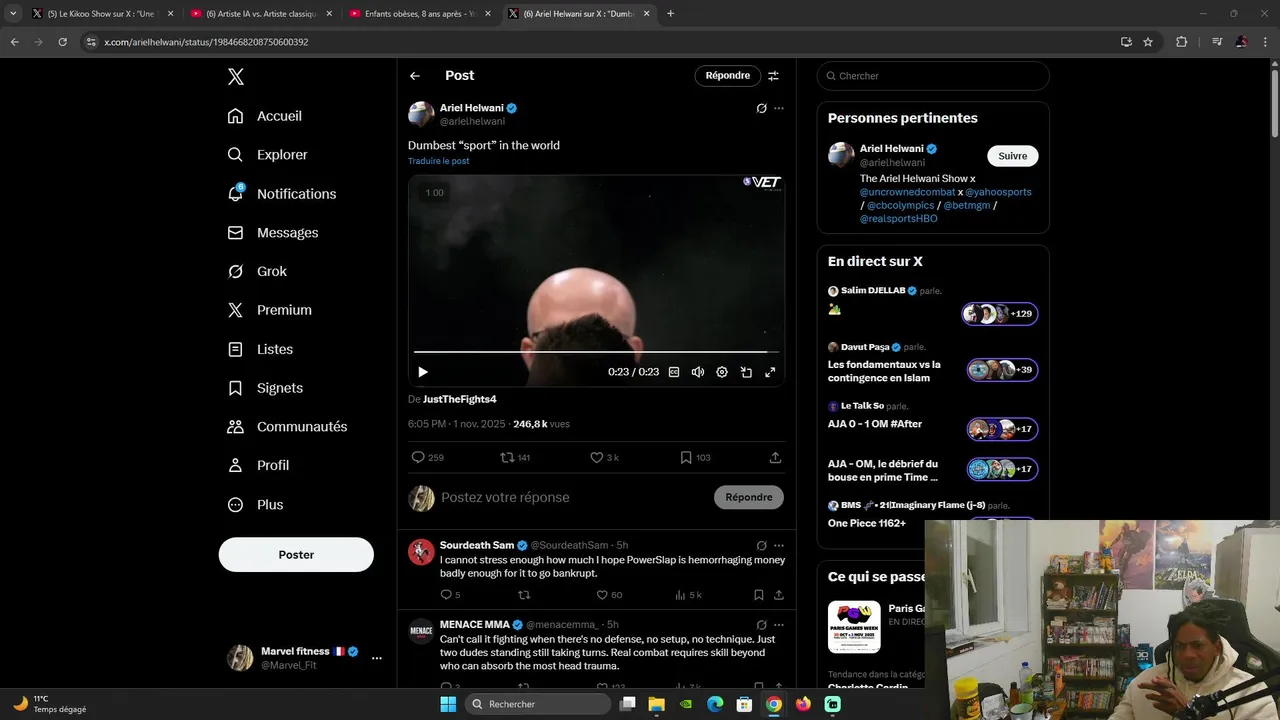Click the video progress bar
This screenshot has width=1280, height=720.
point(597,352)
